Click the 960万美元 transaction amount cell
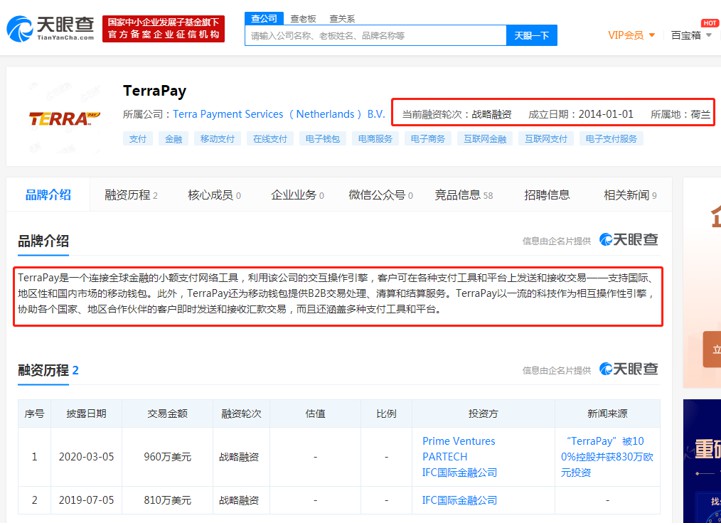The height and width of the screenshot is (525, 721). (167, 457)
